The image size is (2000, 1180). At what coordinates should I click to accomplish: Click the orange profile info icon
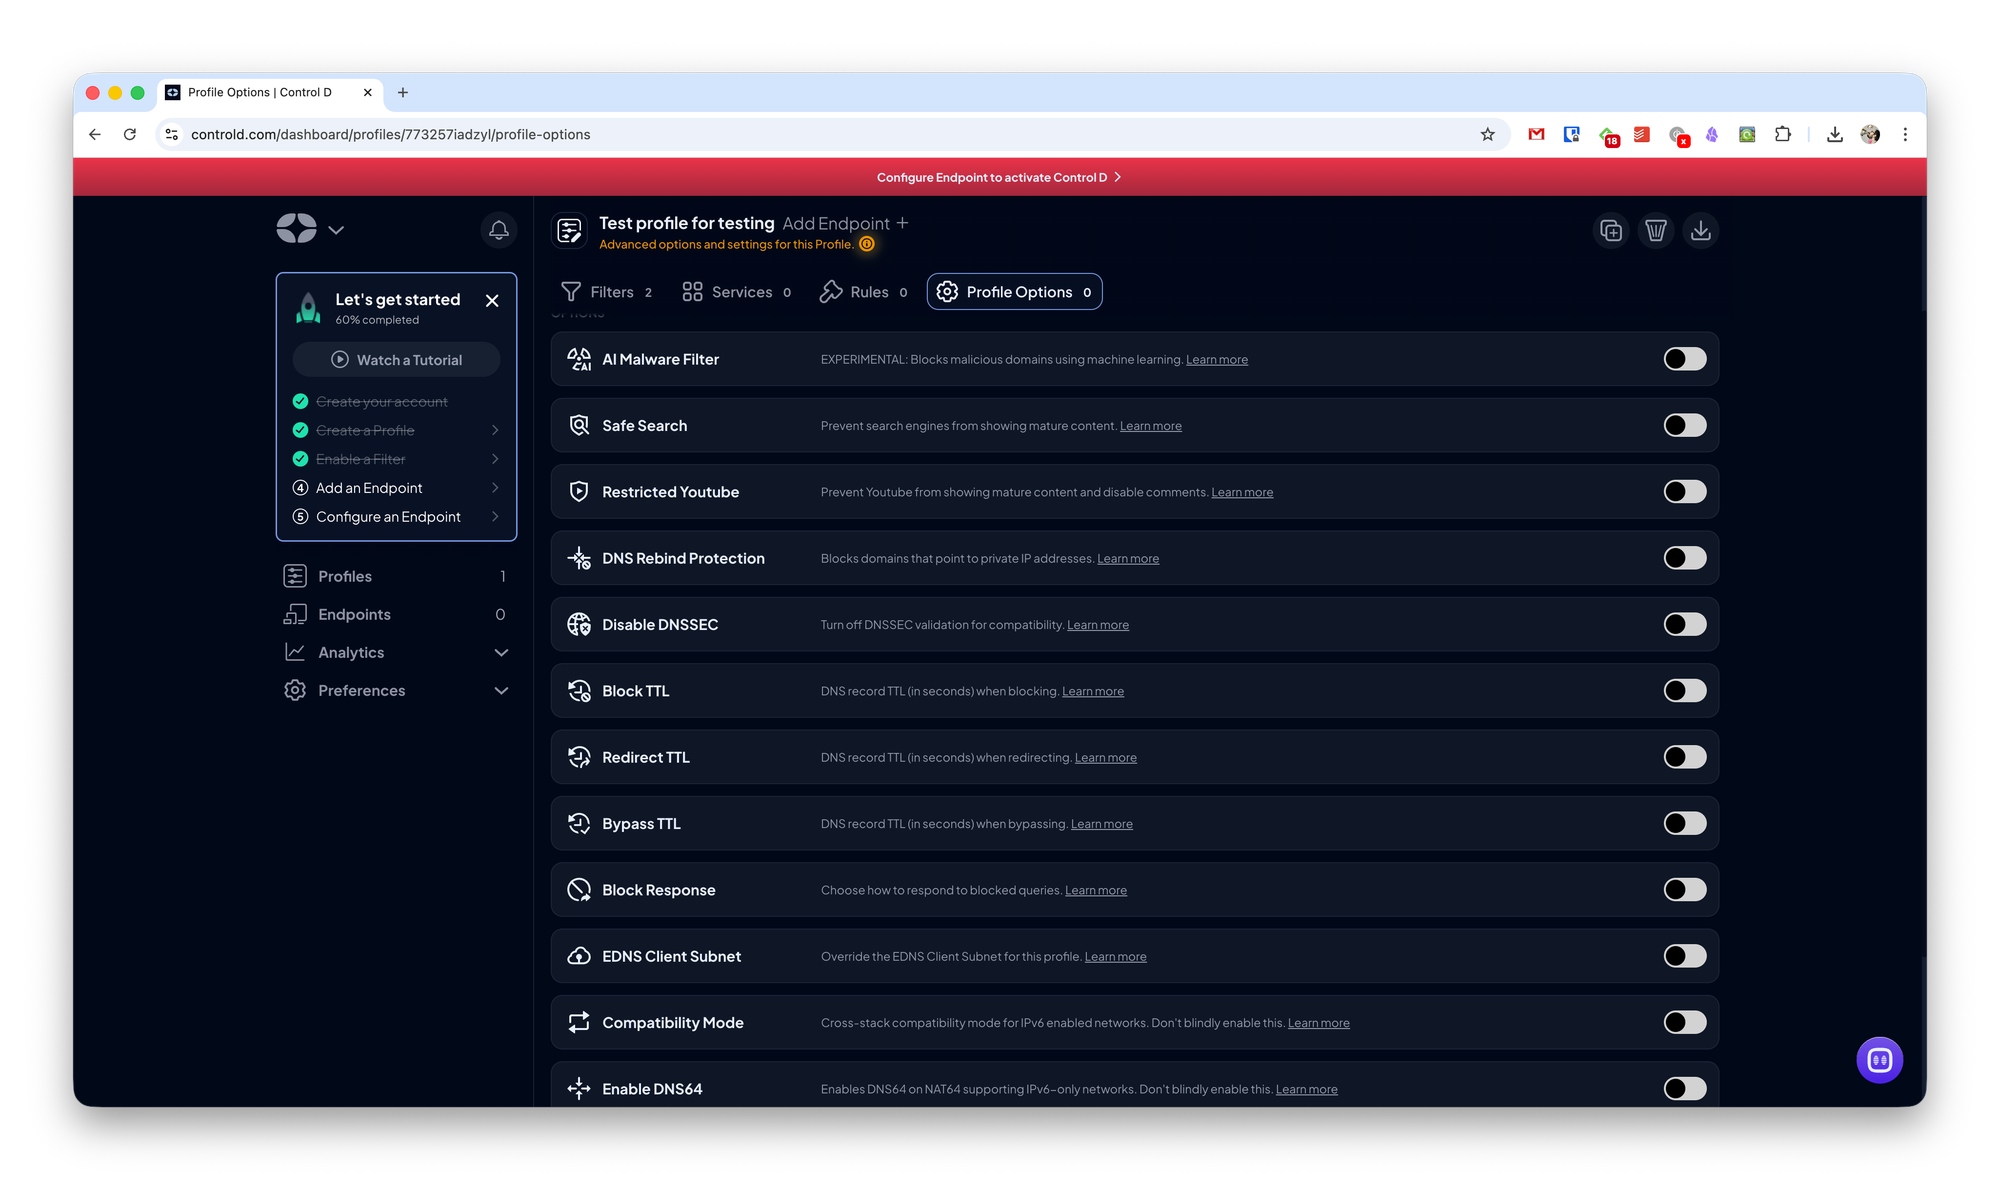click(867, 244)
